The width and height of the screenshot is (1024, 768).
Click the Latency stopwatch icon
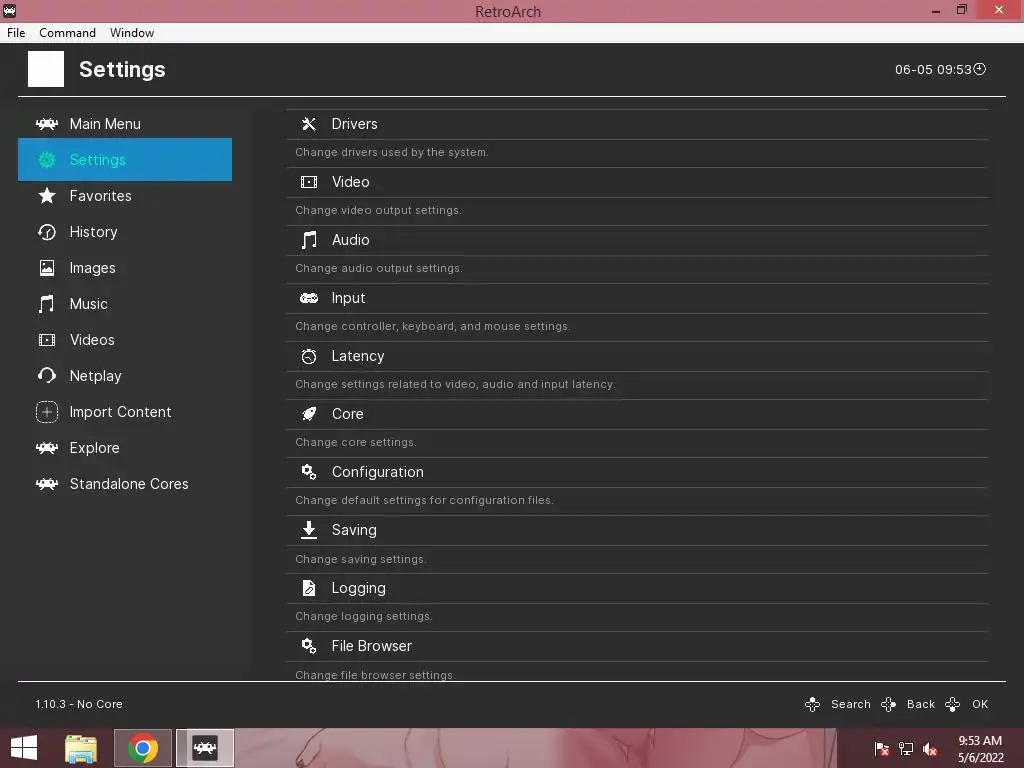pyautogui.click(x=309, y=356)
